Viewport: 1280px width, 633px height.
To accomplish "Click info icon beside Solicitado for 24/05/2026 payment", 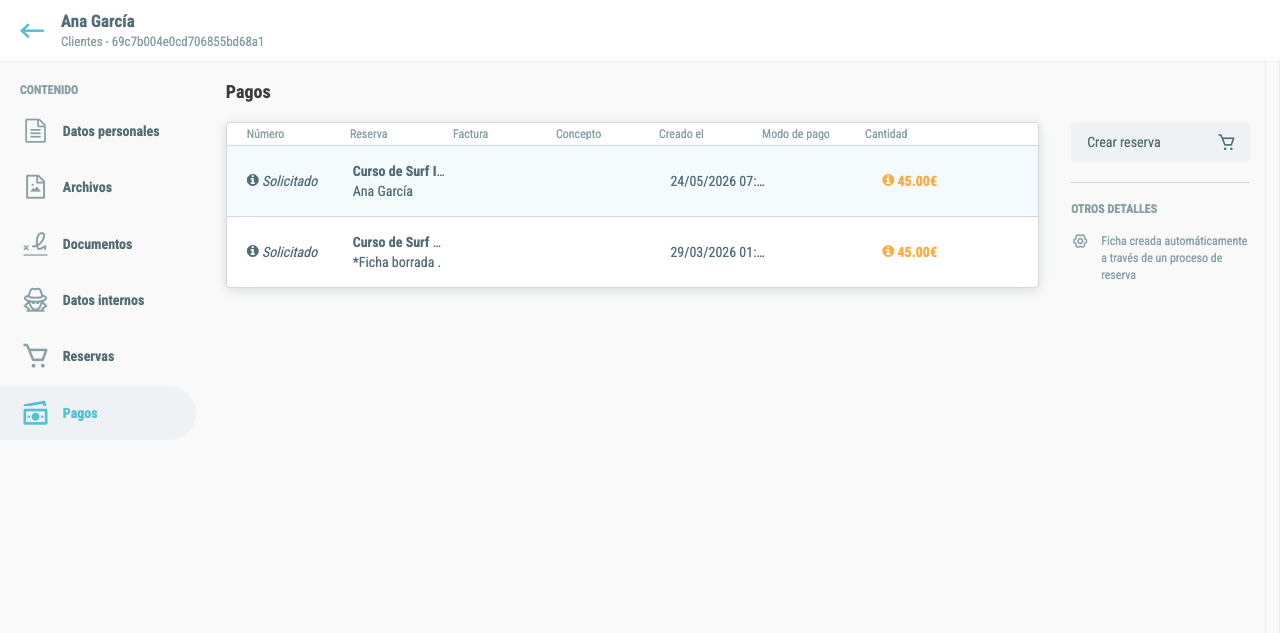I will (253, 181).
